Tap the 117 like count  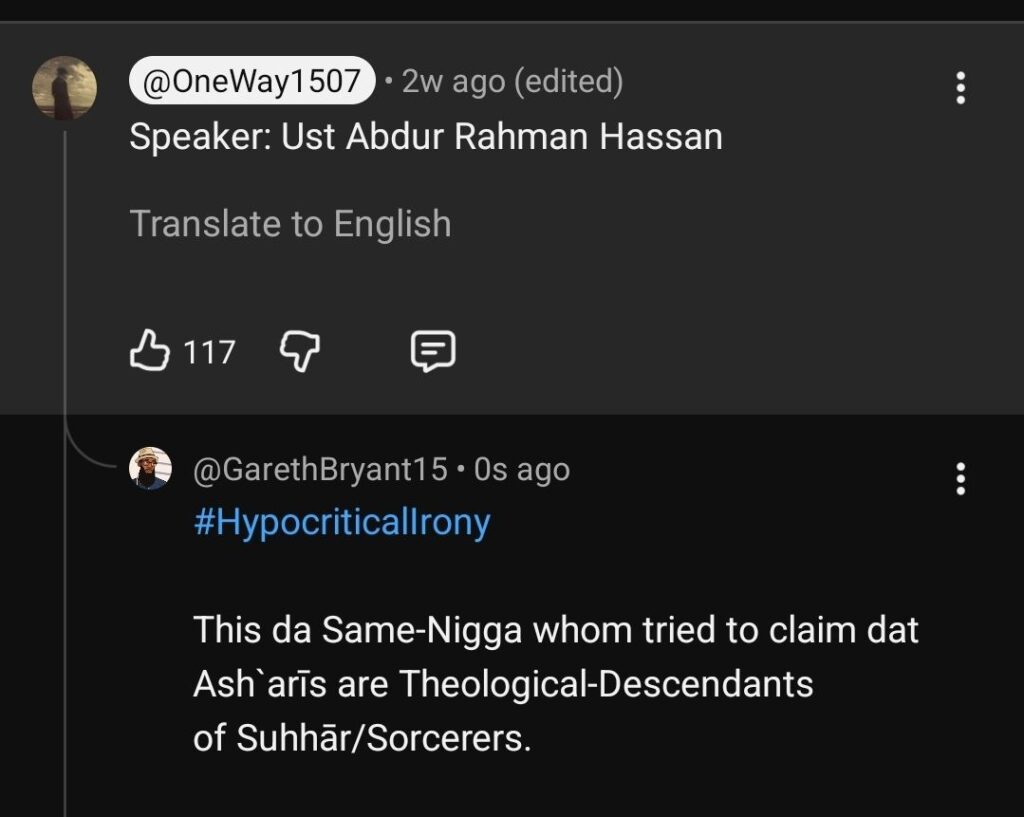pos(209,352)
